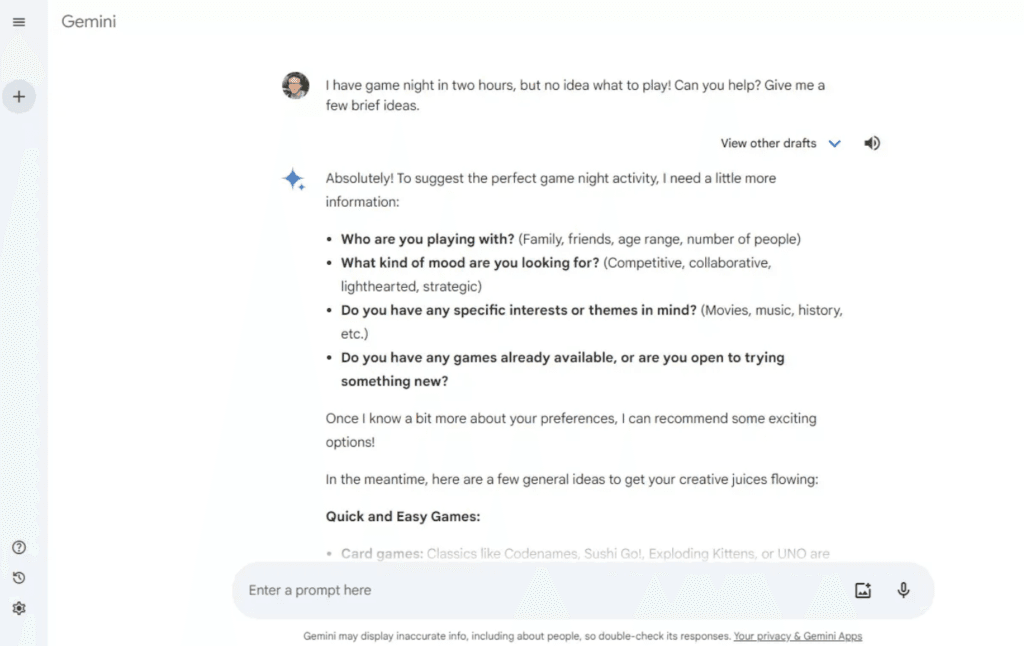This screenshot has width=1024, height=646.
Task: Click the Gemini title in header
Action: click(89, 21)
